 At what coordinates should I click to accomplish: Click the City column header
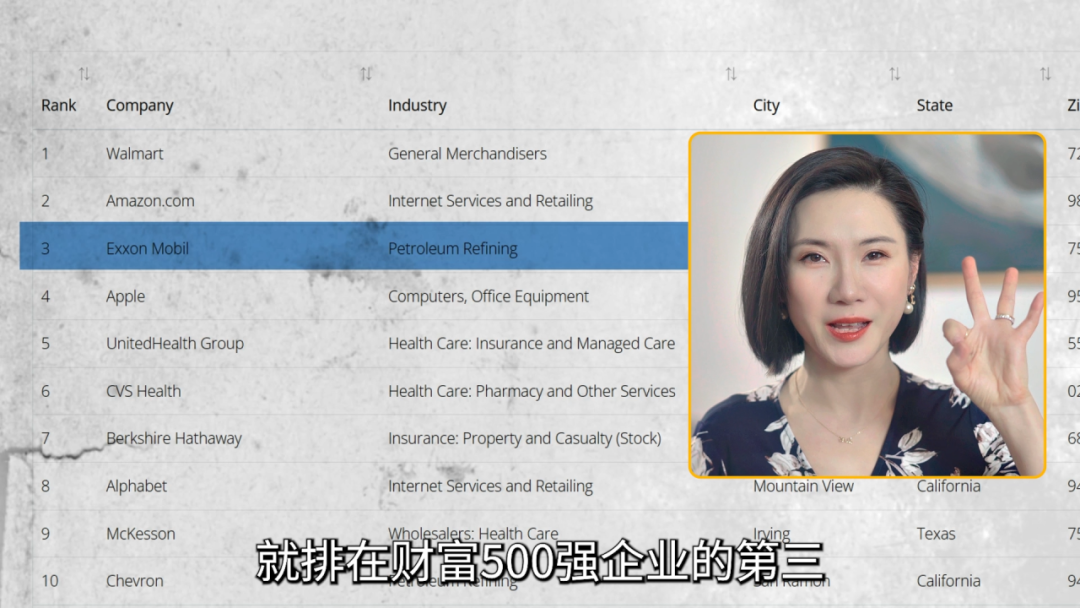pyautogui.click(x=766, y=105)
